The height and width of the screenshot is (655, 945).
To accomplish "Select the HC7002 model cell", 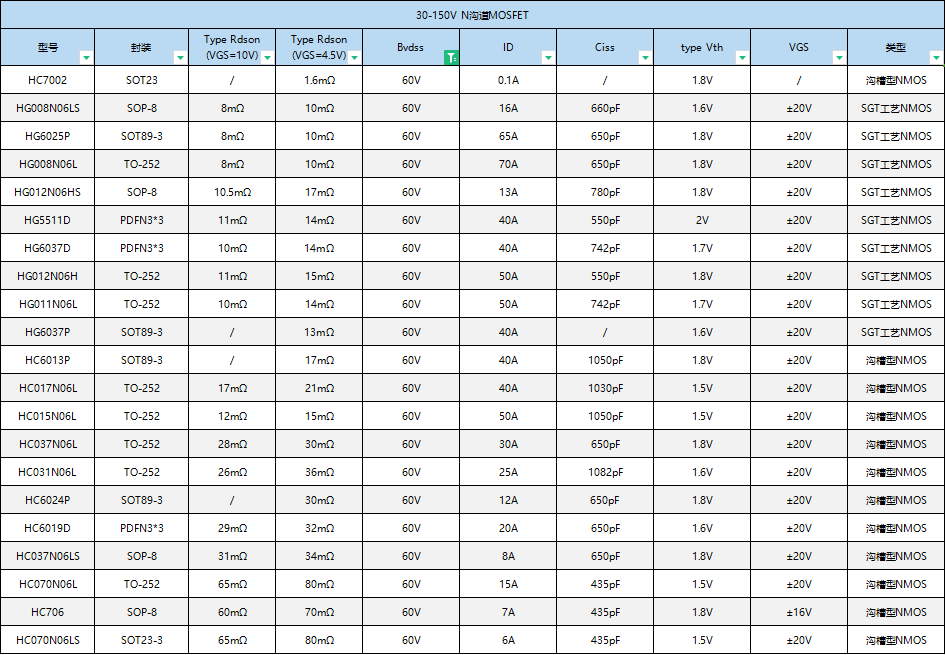I will [47, 80].
